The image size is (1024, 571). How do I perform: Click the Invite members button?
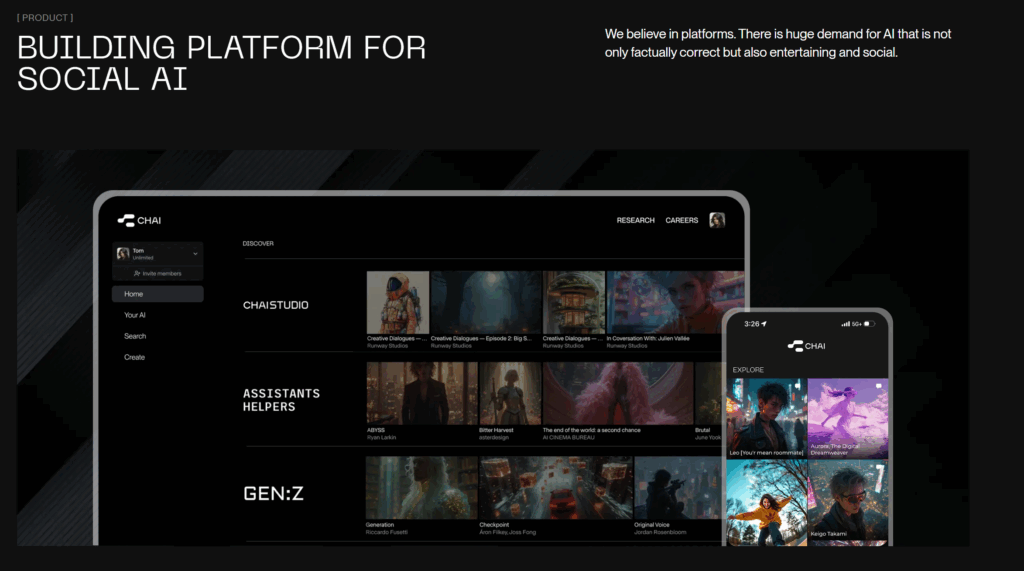coord(158,273)
